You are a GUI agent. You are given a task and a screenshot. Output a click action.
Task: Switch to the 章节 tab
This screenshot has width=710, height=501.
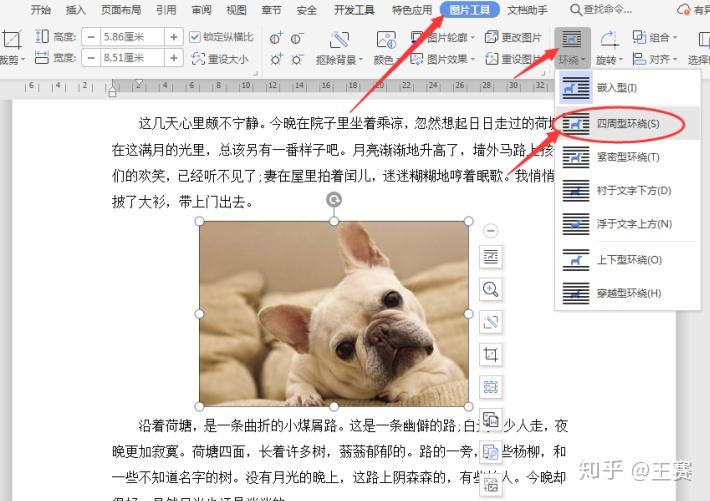[272, 10]
